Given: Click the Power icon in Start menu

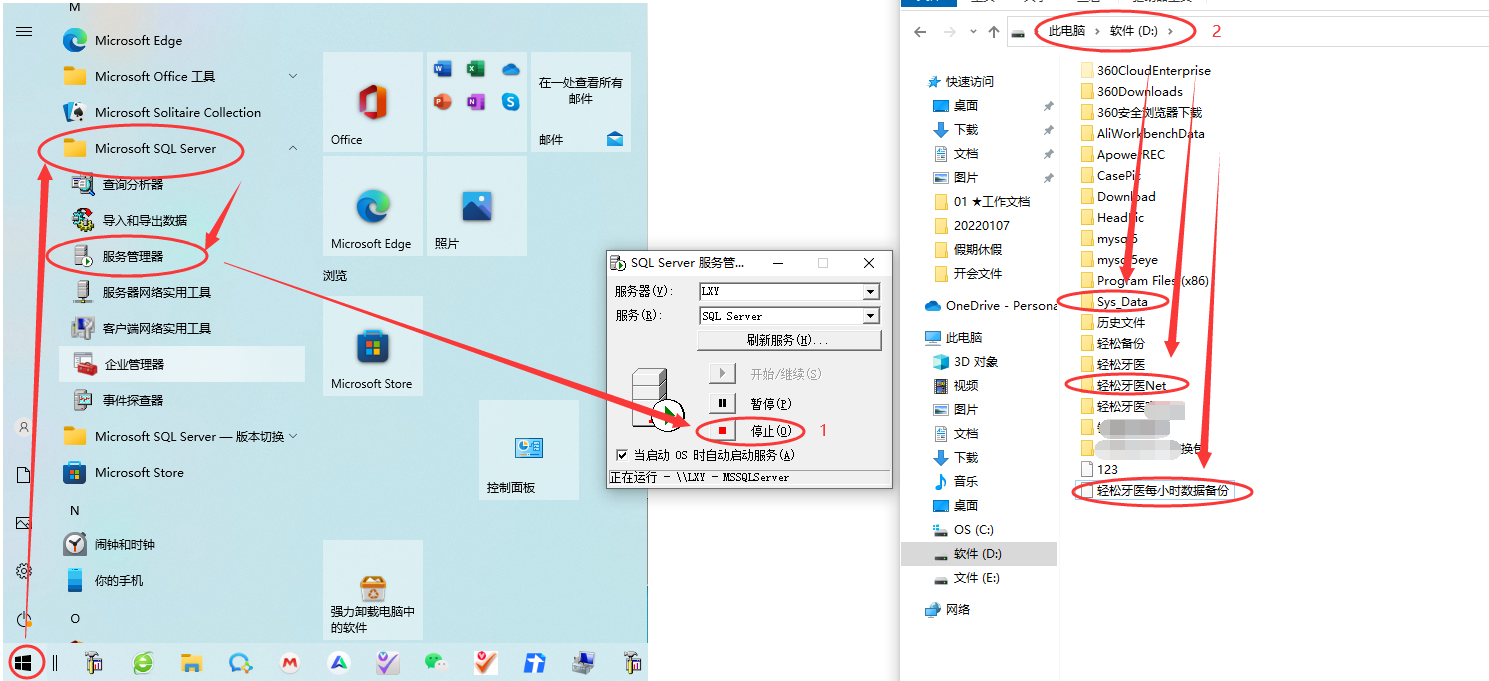Looking at the screenshot, I should click(24, 619).
